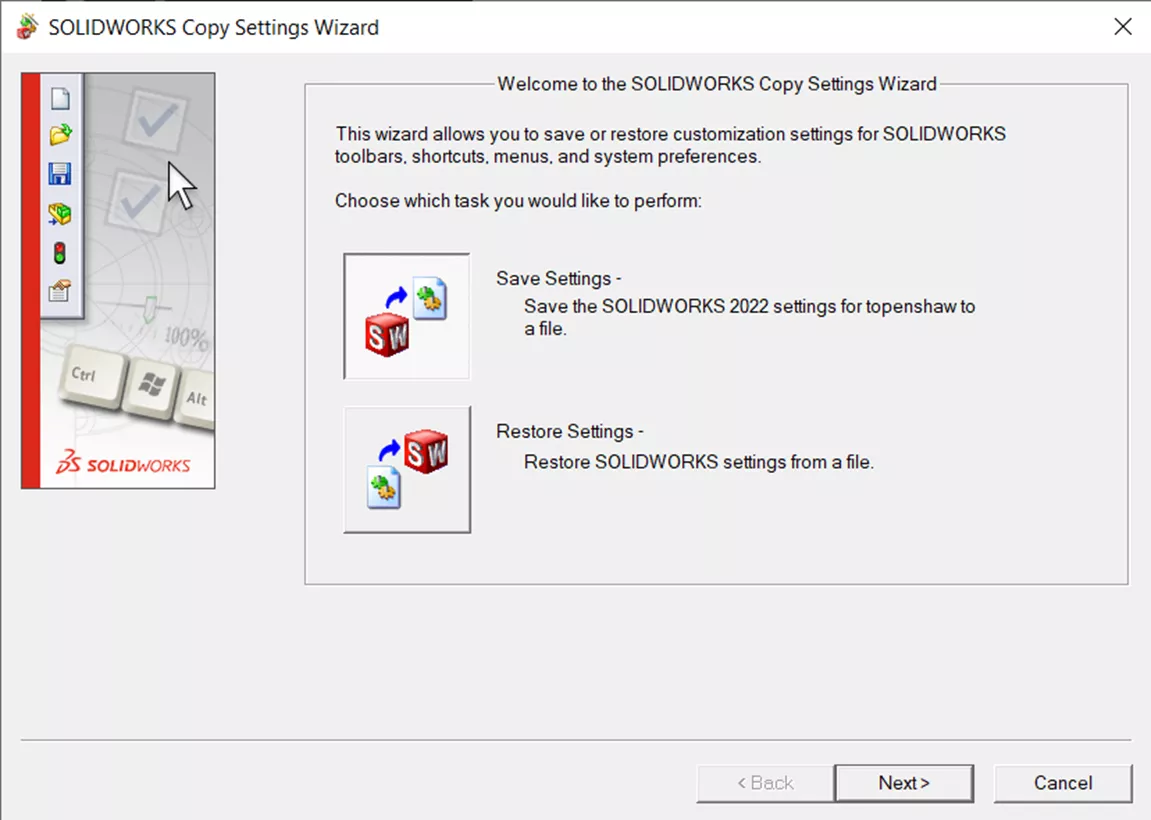Click the Save Settings text label
Image resolution: width=1151 pixels, height=820 pixels.
[557, 278]
